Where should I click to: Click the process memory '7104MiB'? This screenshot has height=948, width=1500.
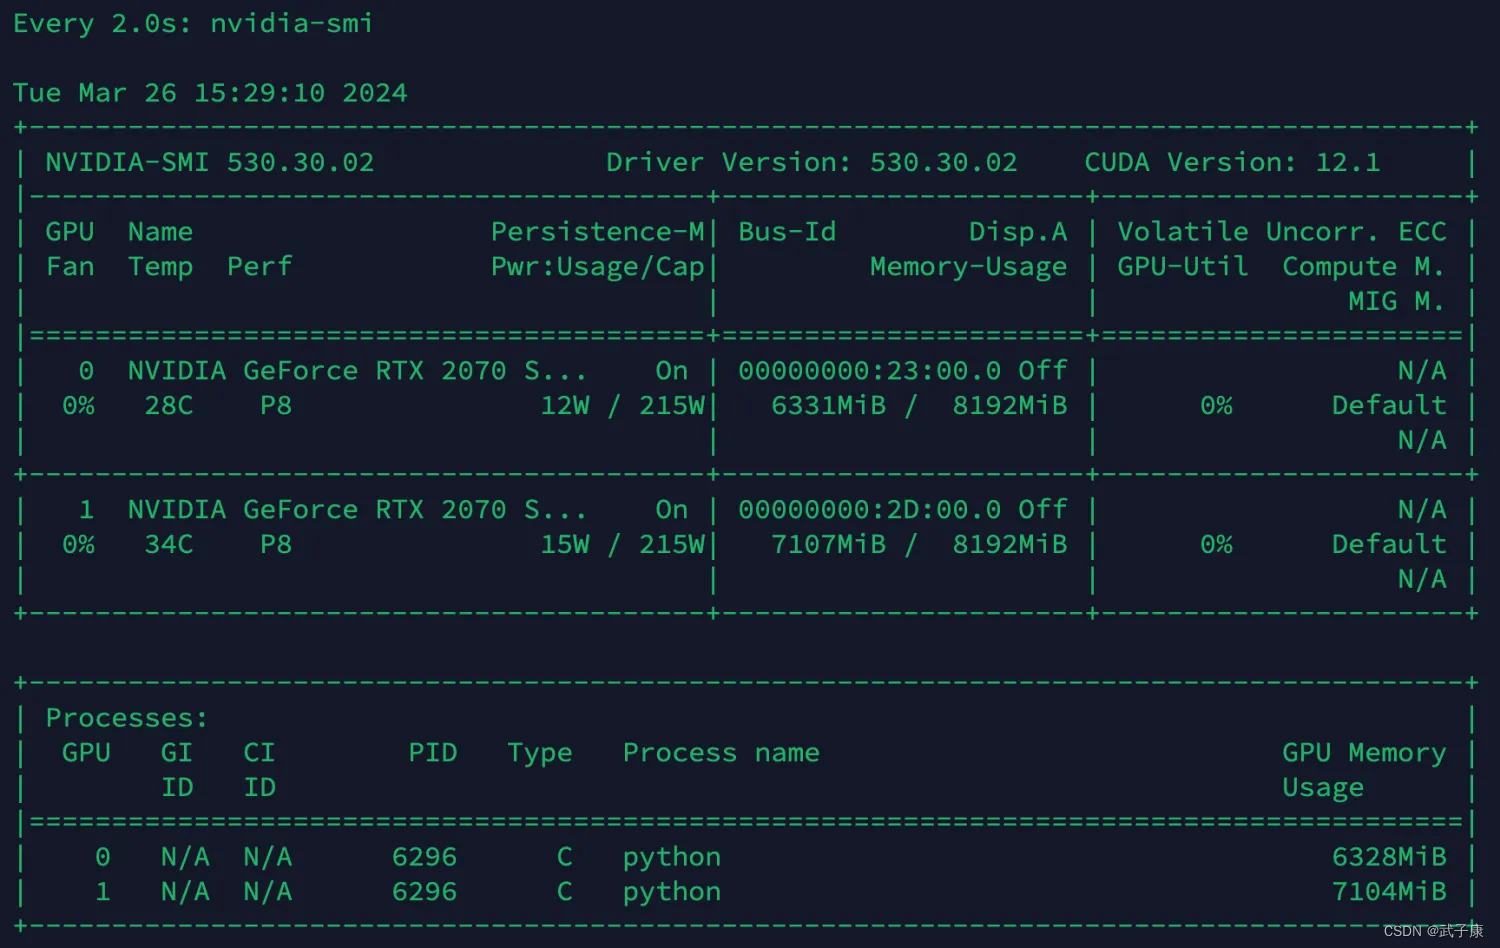(1389, 892)
